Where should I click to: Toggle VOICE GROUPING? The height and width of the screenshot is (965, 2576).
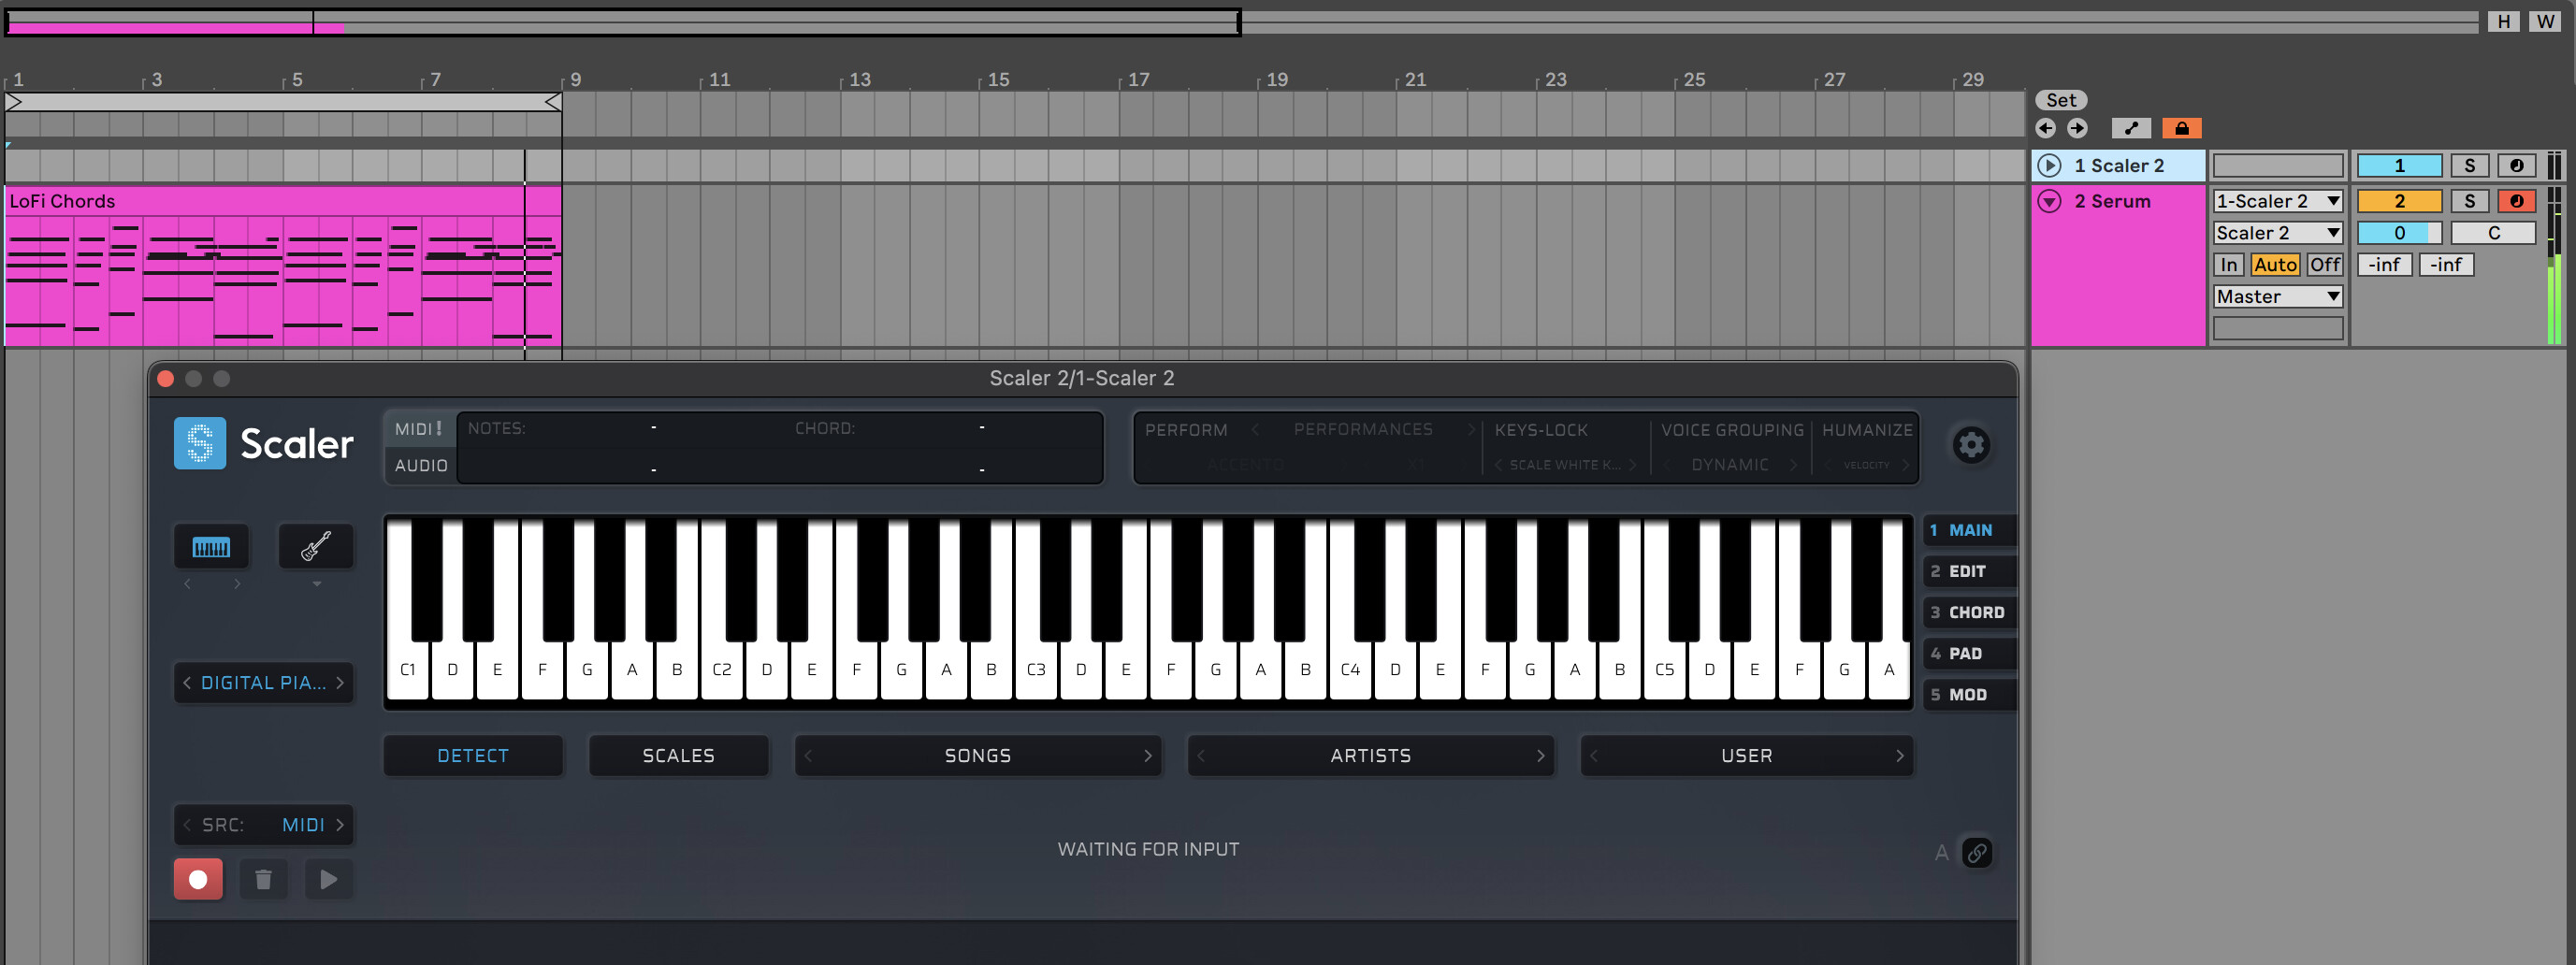[x=1732, y=430]
